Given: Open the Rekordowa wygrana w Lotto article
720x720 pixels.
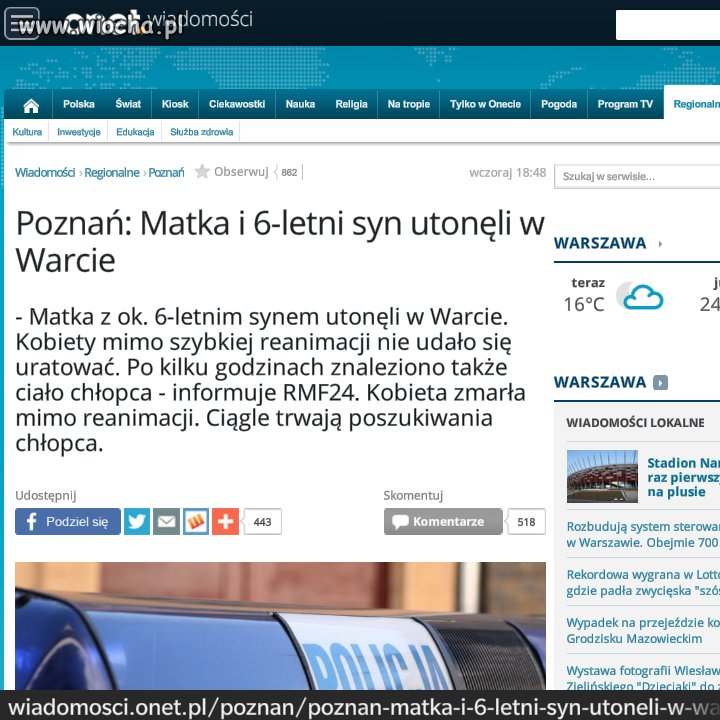Looking at the screenshot, I should pos(643,583).
